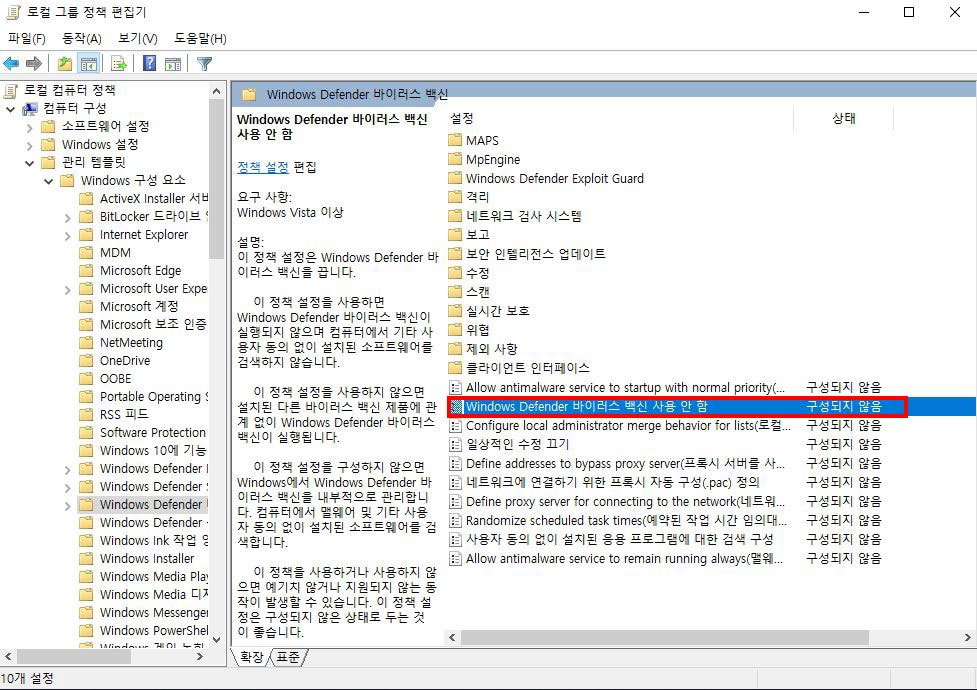
Task: Select the NetMeeting tree folder
Action: tap(131, 343)
